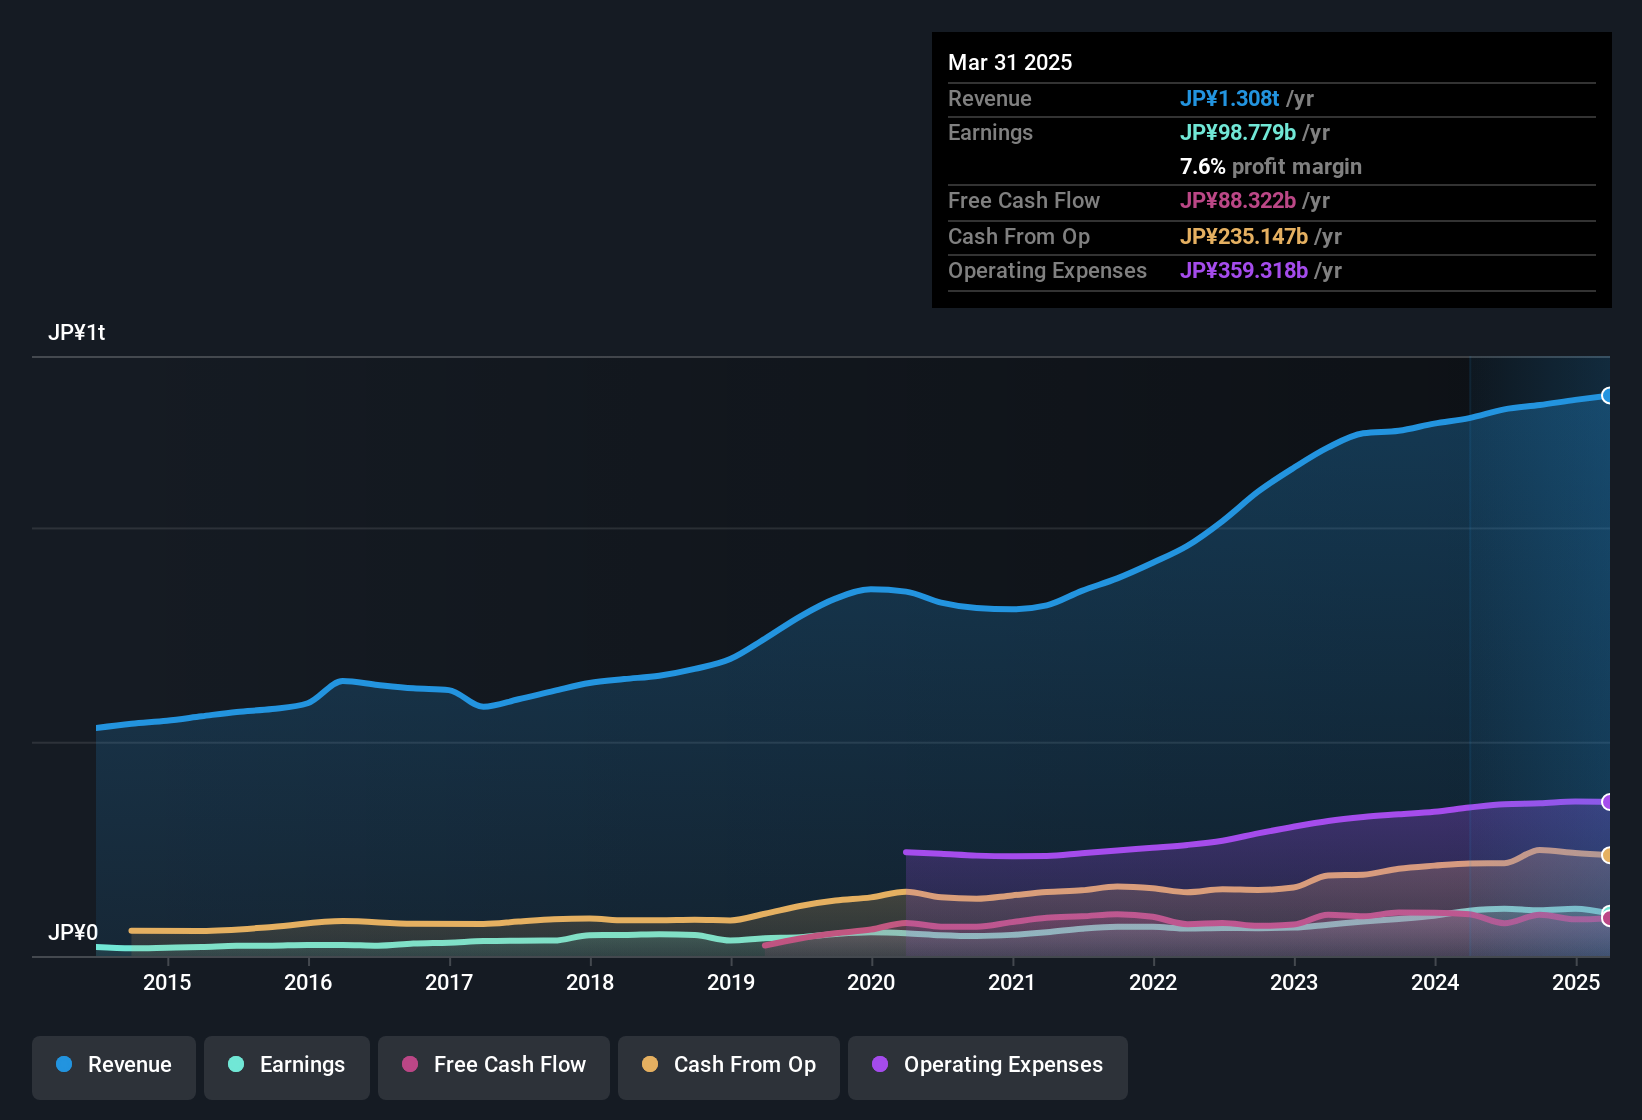Toggle the Operating Expenses legend dot

click(x=879, y=1065)
